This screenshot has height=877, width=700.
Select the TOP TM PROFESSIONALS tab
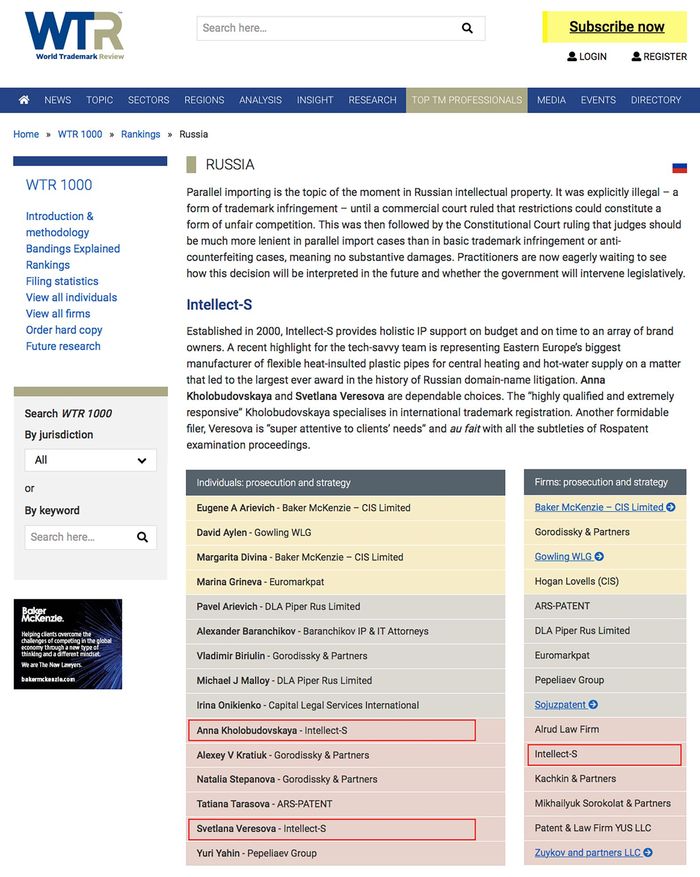(x=467, y=100)
